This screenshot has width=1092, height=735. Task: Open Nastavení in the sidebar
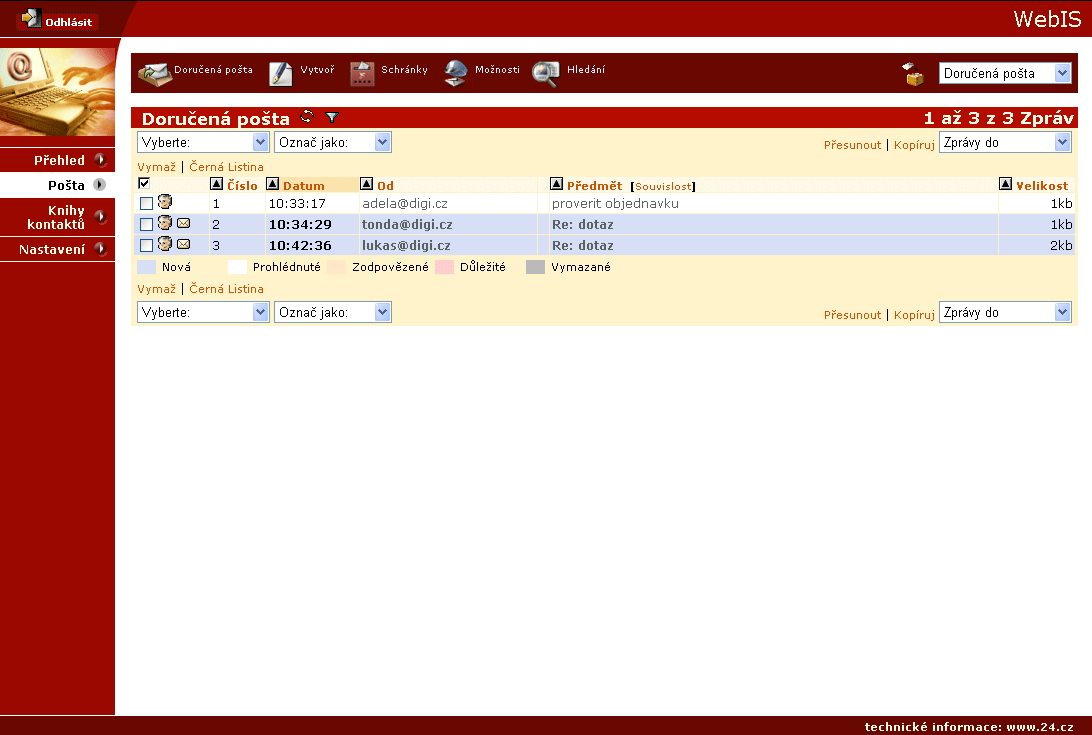pyautogui.click(x=52, y=249)
